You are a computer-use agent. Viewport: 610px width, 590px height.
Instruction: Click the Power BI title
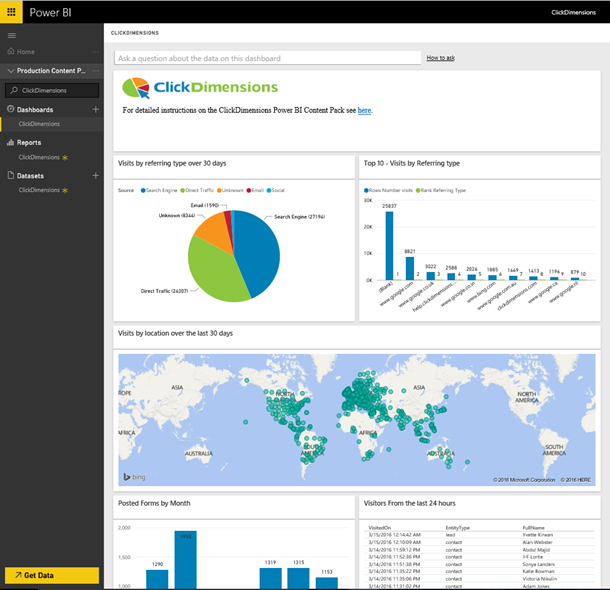pyautogui.click(x=50, y=12)
